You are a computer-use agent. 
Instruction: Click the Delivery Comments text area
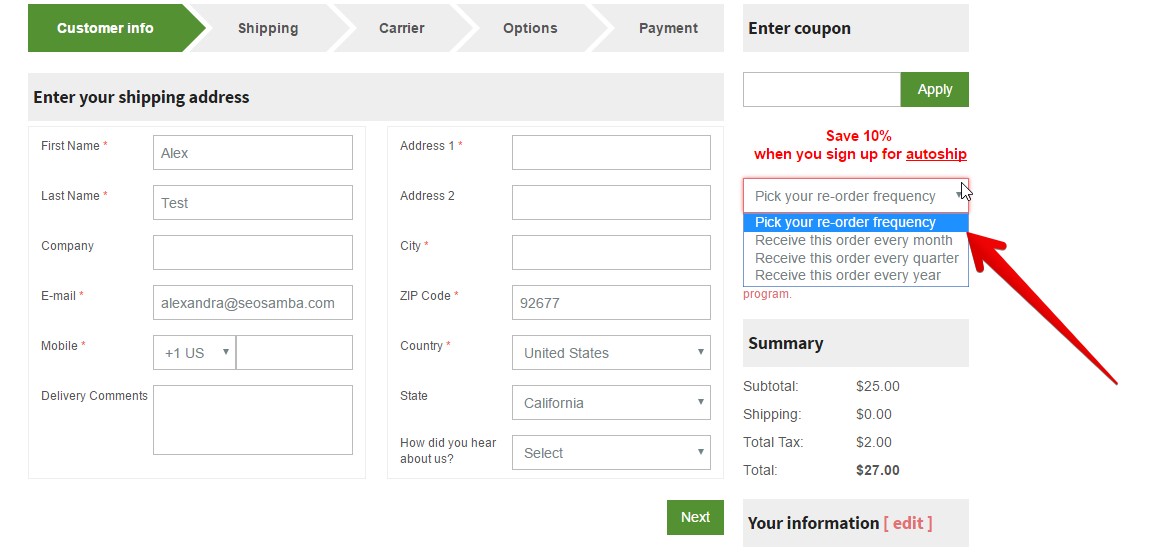point(252,420)
